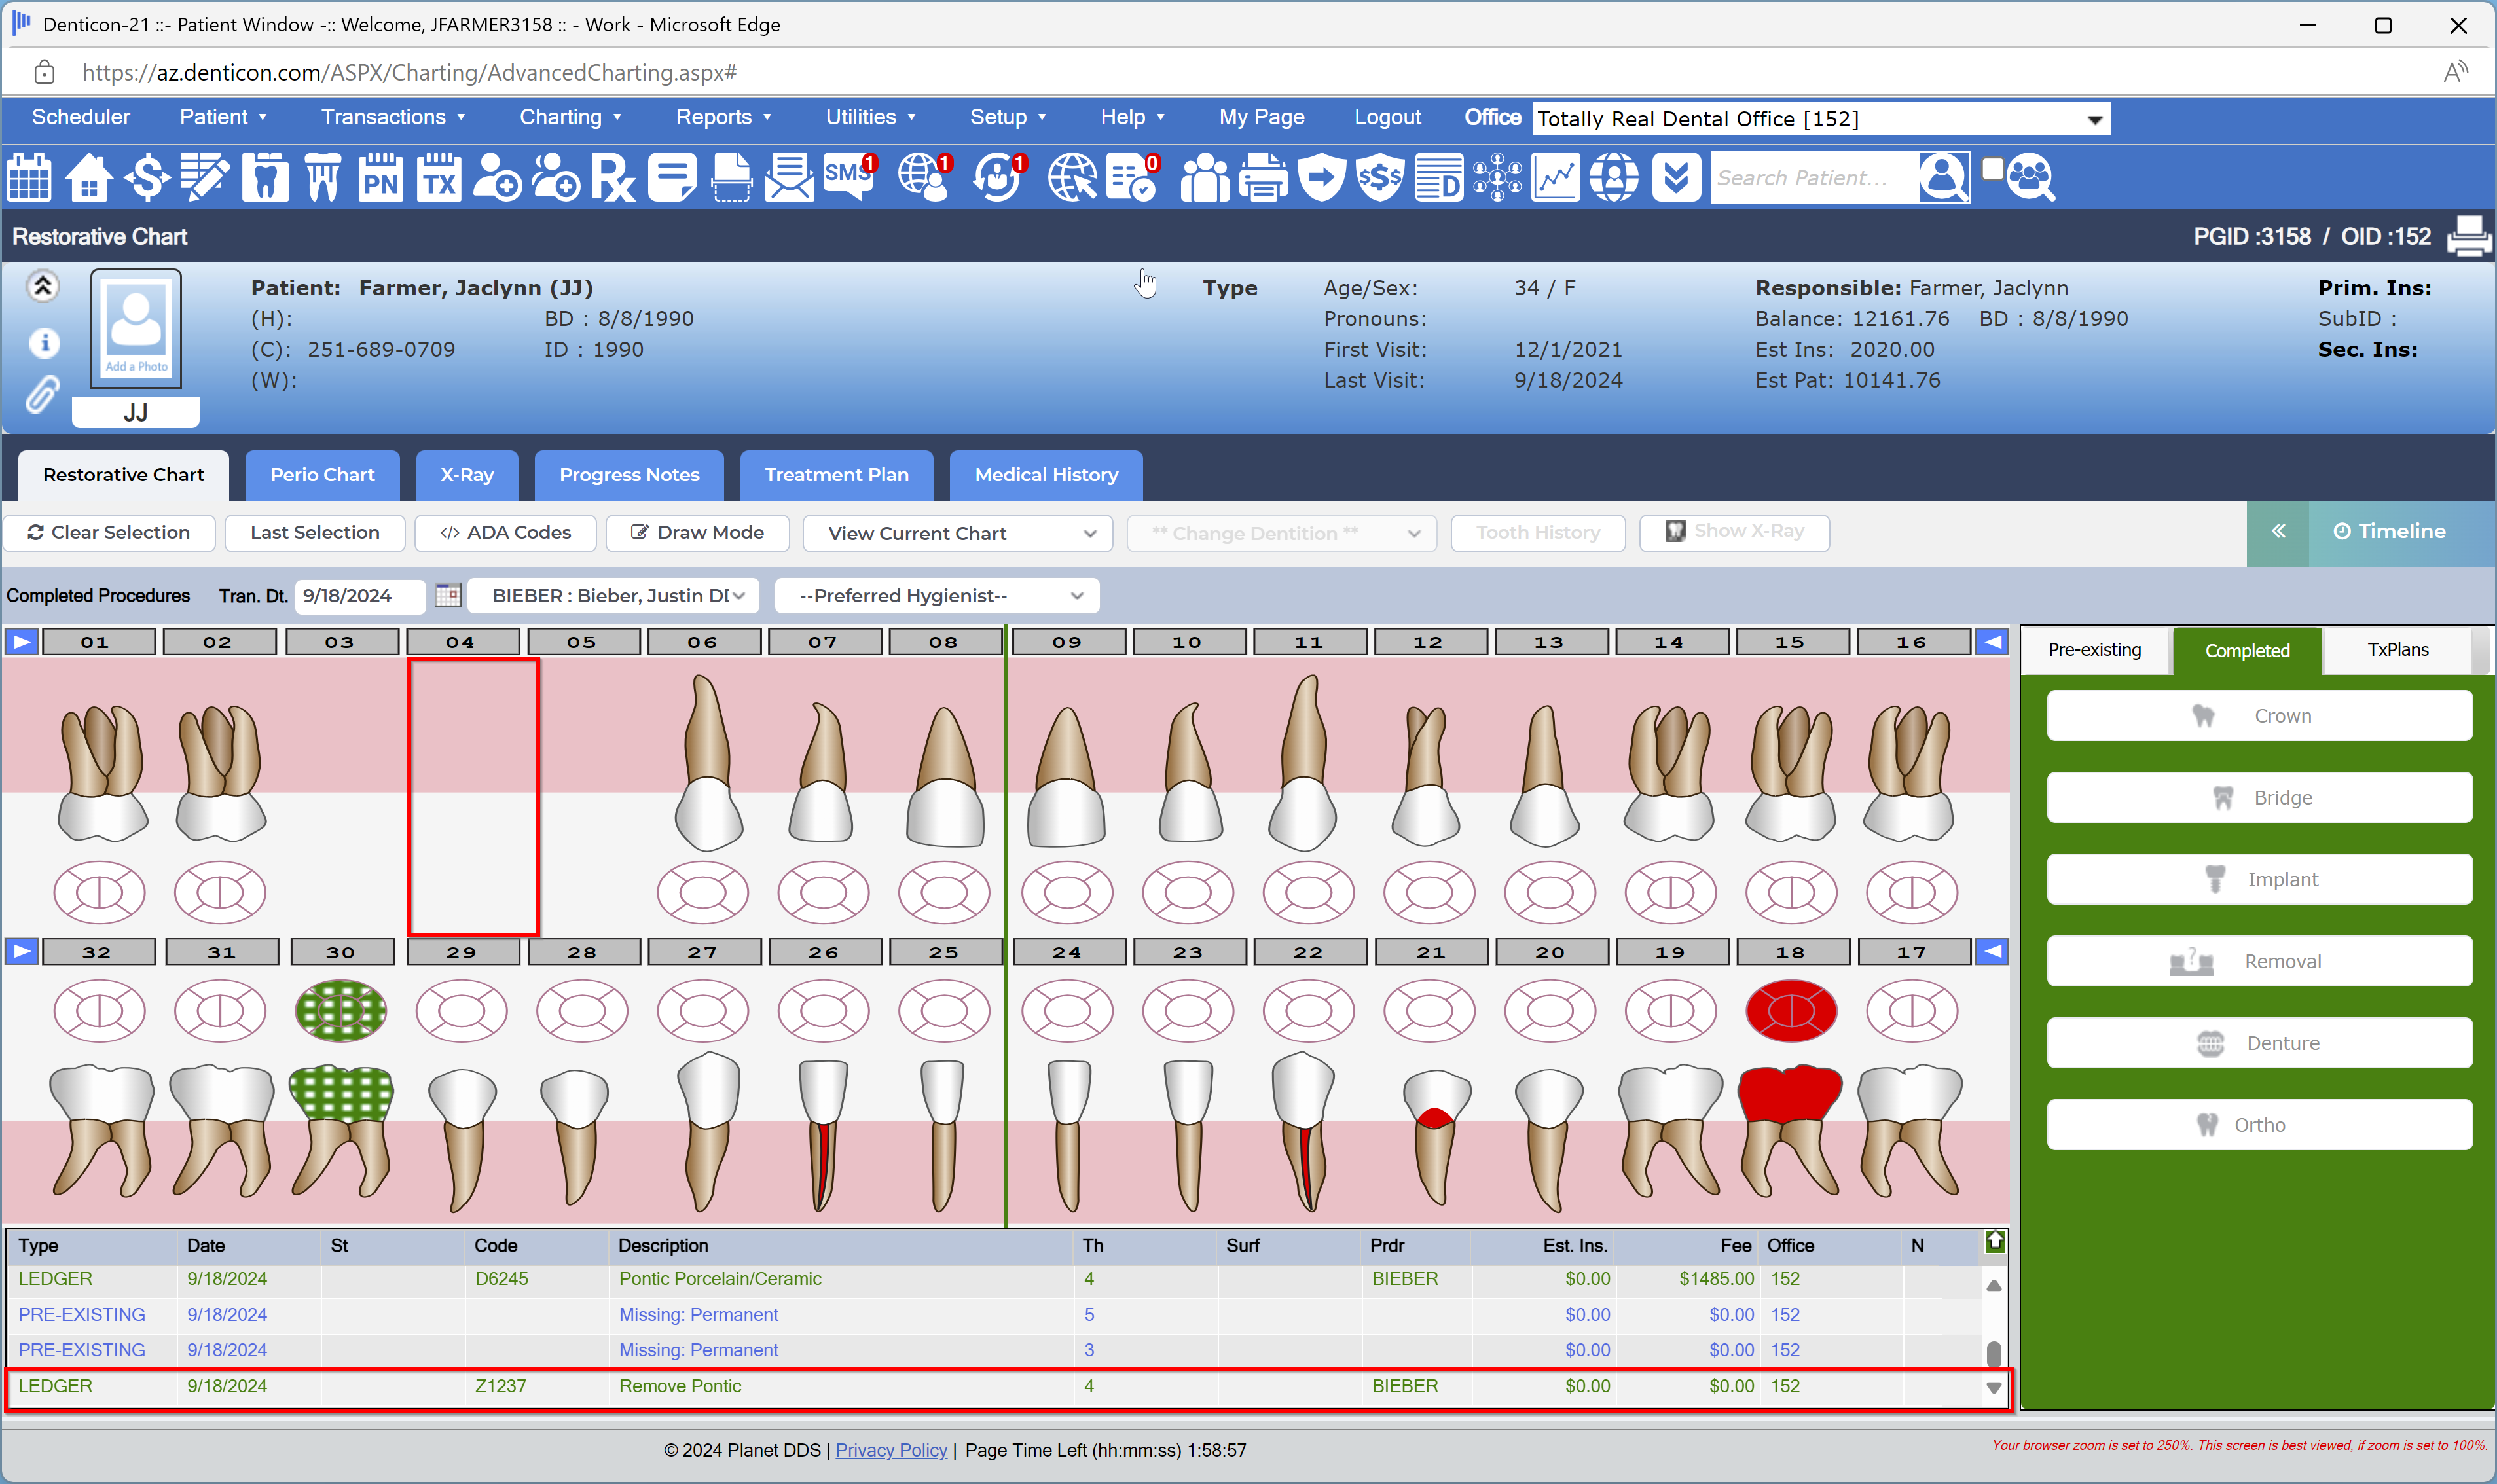The image size is (2497, 1484).
Task: Open the scheduler calendar icon
Action: click(x=29, y=178)
